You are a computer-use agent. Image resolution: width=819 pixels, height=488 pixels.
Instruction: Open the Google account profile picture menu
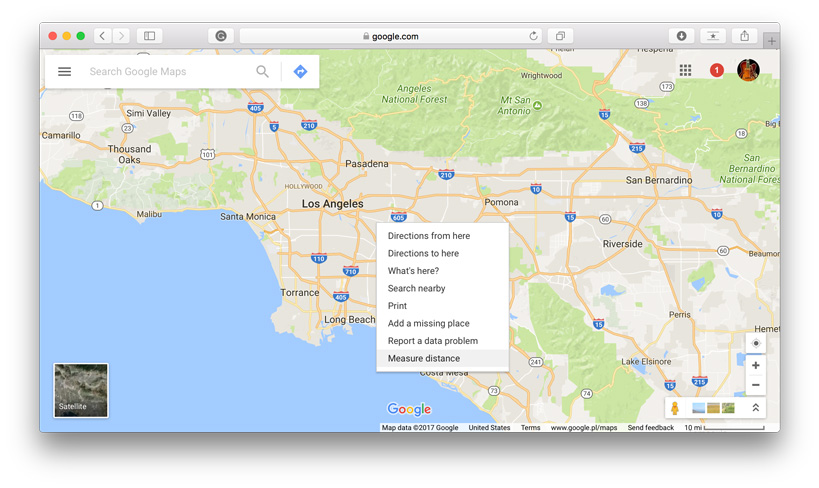tap(748, 71)
